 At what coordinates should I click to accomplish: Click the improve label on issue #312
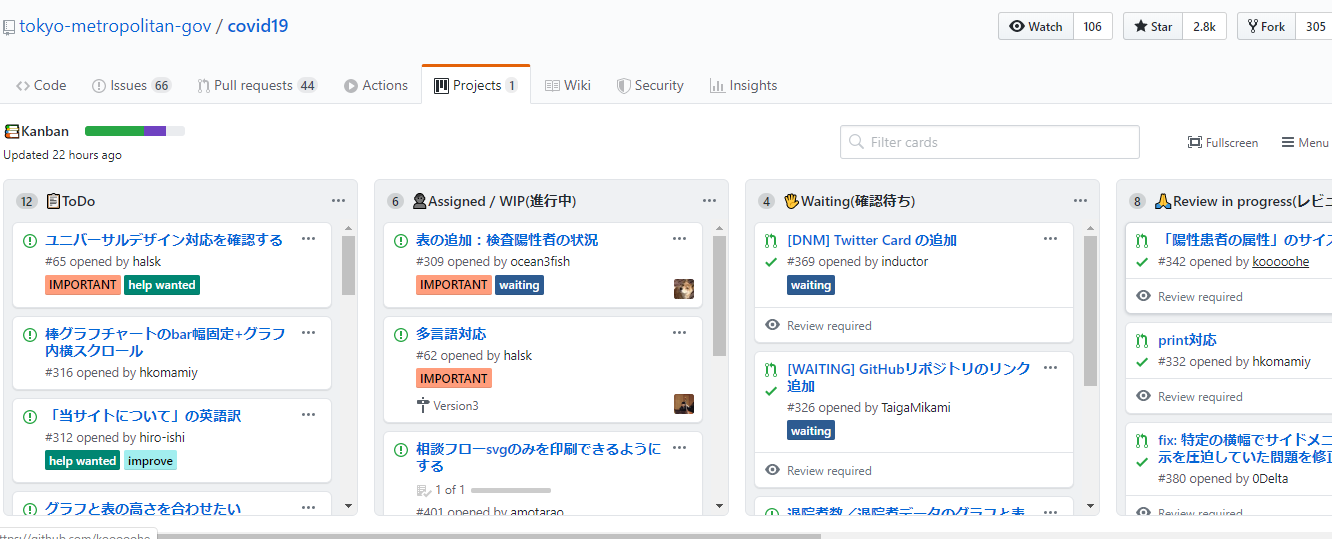click(x=150, y=461)
